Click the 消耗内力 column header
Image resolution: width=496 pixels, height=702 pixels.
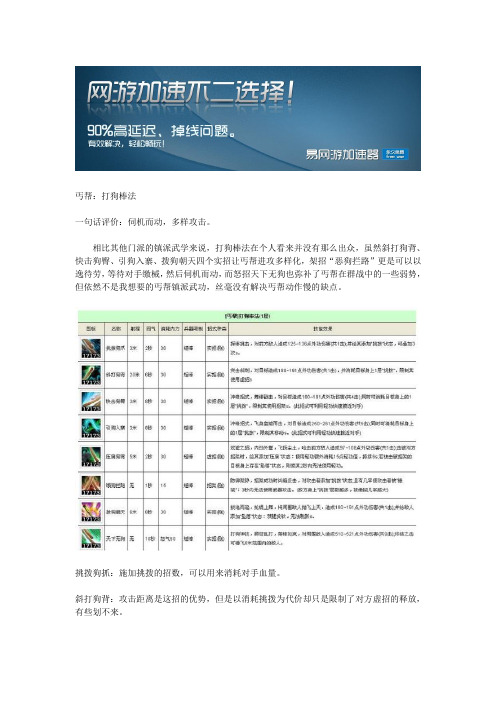pos(170,329)
